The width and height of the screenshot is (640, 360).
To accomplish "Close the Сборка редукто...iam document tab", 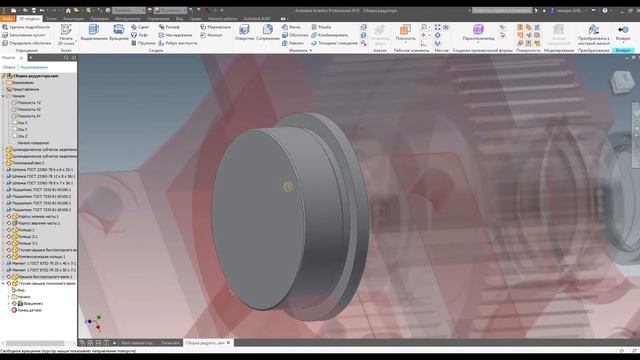I will coord(229,343).
